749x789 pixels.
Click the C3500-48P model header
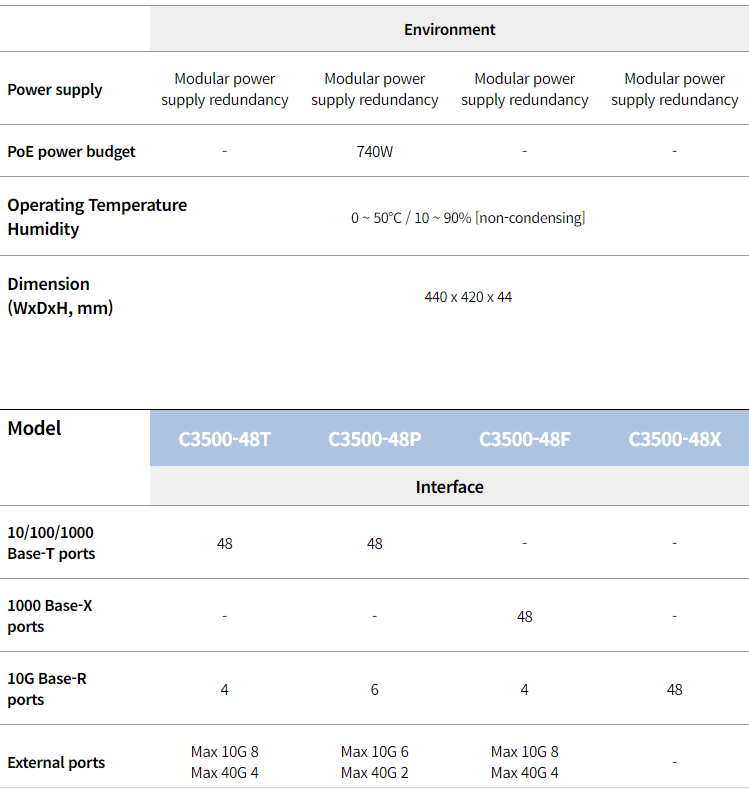tap(374, 439)
